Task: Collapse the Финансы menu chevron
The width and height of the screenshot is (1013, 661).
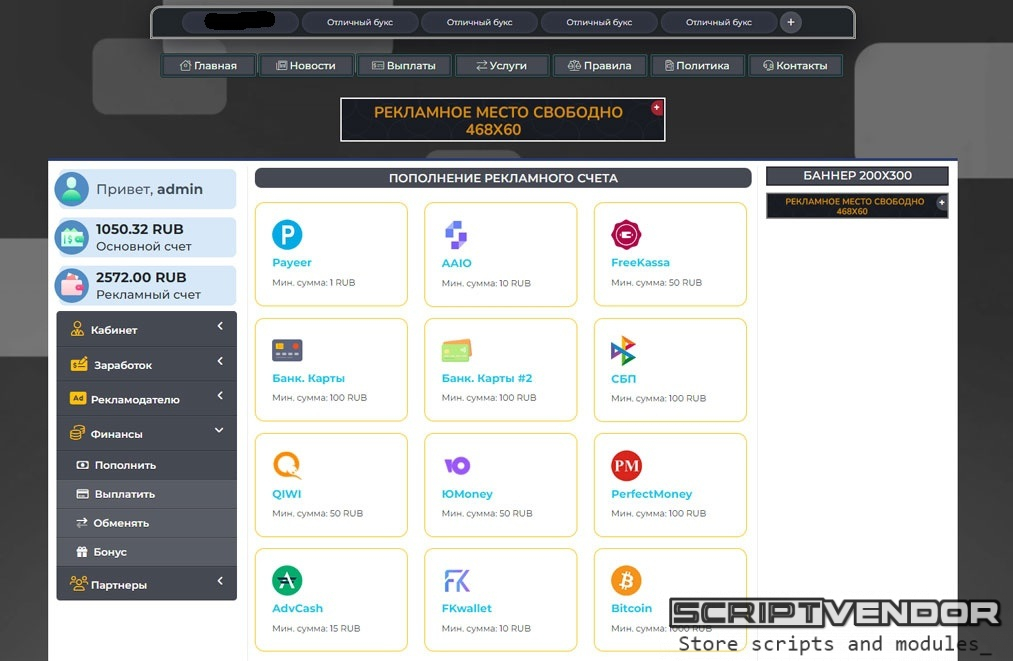Action: (220, 430)
